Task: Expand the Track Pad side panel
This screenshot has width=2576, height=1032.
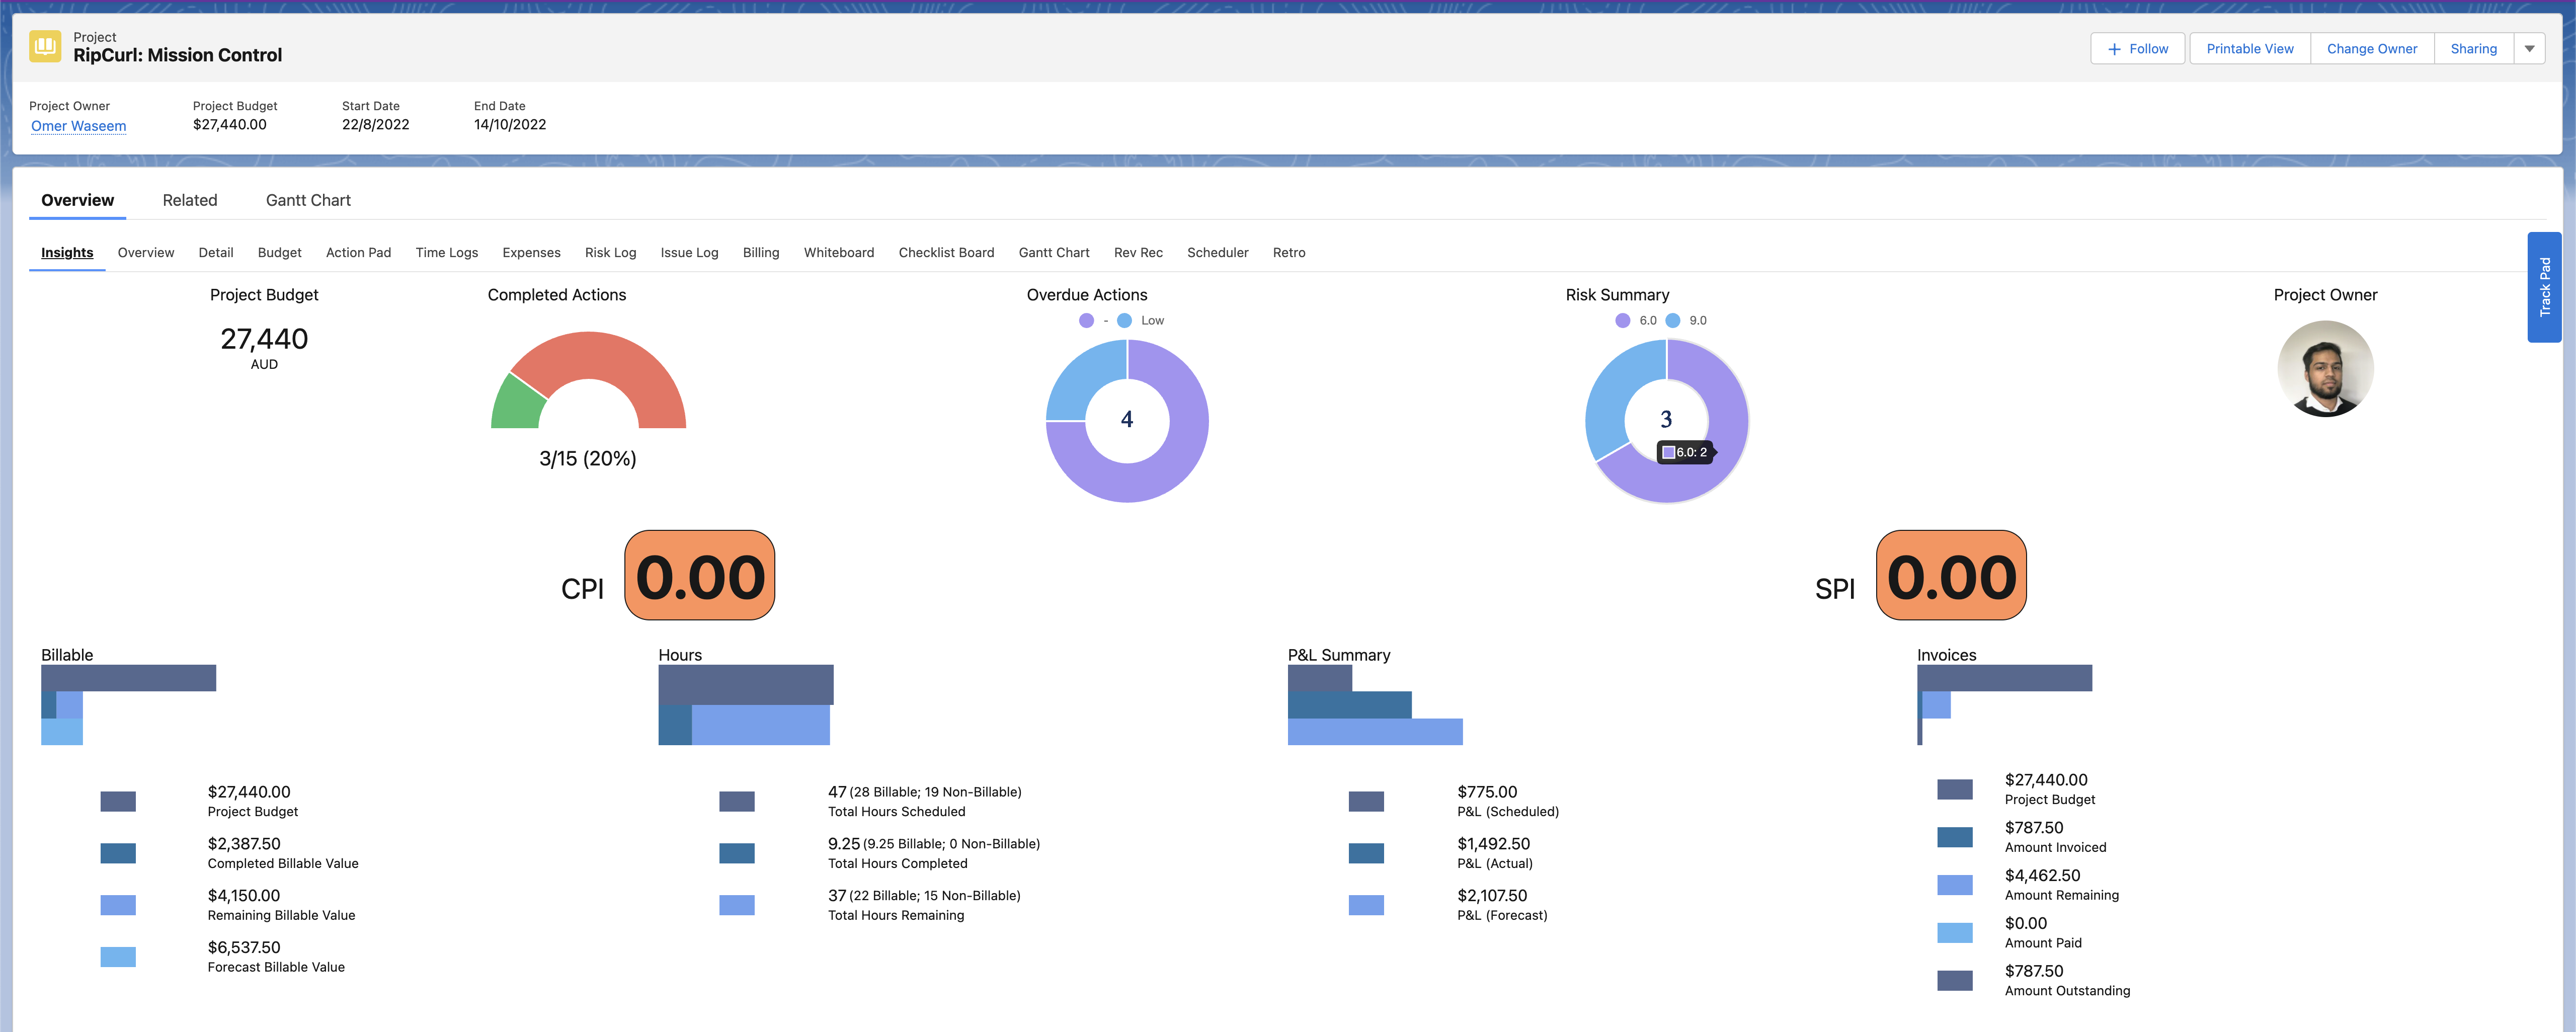Action: point(2545,288)
